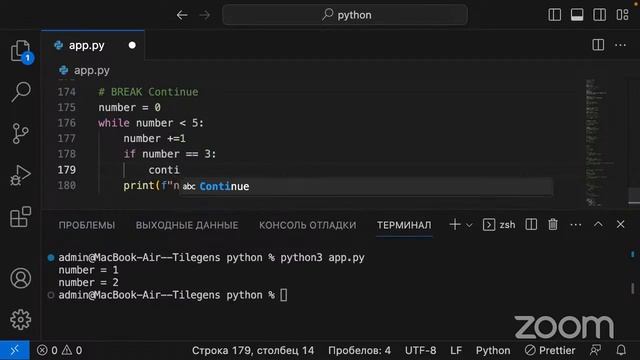Open errors and warnings count in status bar
This screenshot has height=360, width=640.
click(x=60, y=350)
